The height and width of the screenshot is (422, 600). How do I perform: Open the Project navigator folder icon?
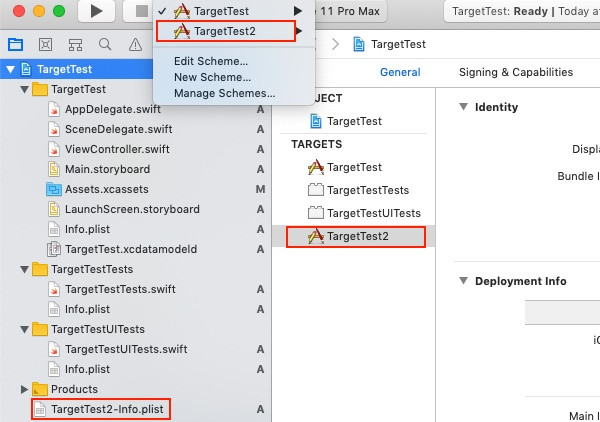(x=16, y=45)
